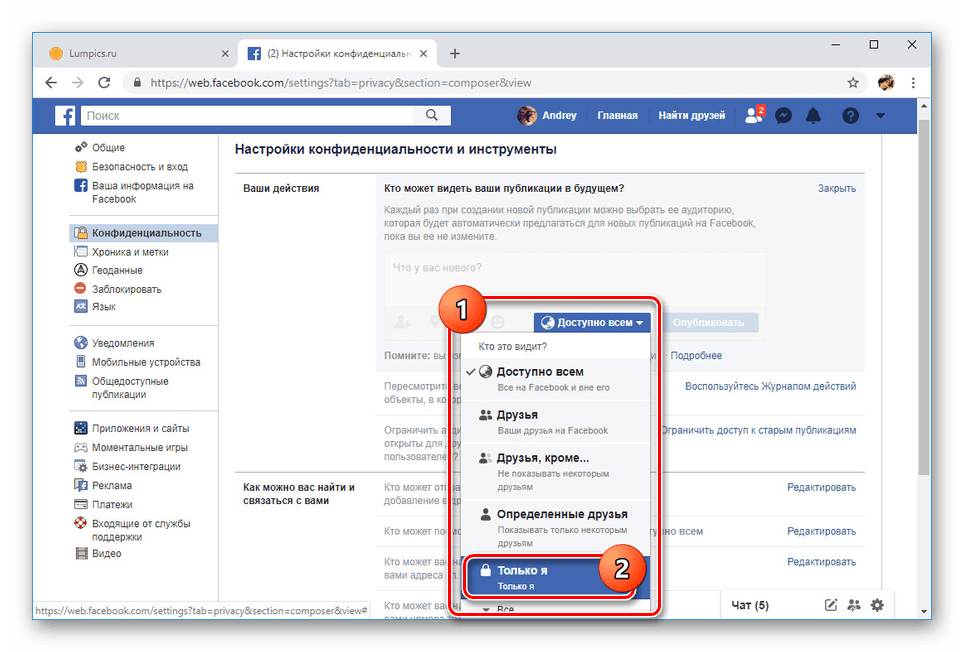
Task: Open help question mark icon
Action: click(x=850, y=116)
